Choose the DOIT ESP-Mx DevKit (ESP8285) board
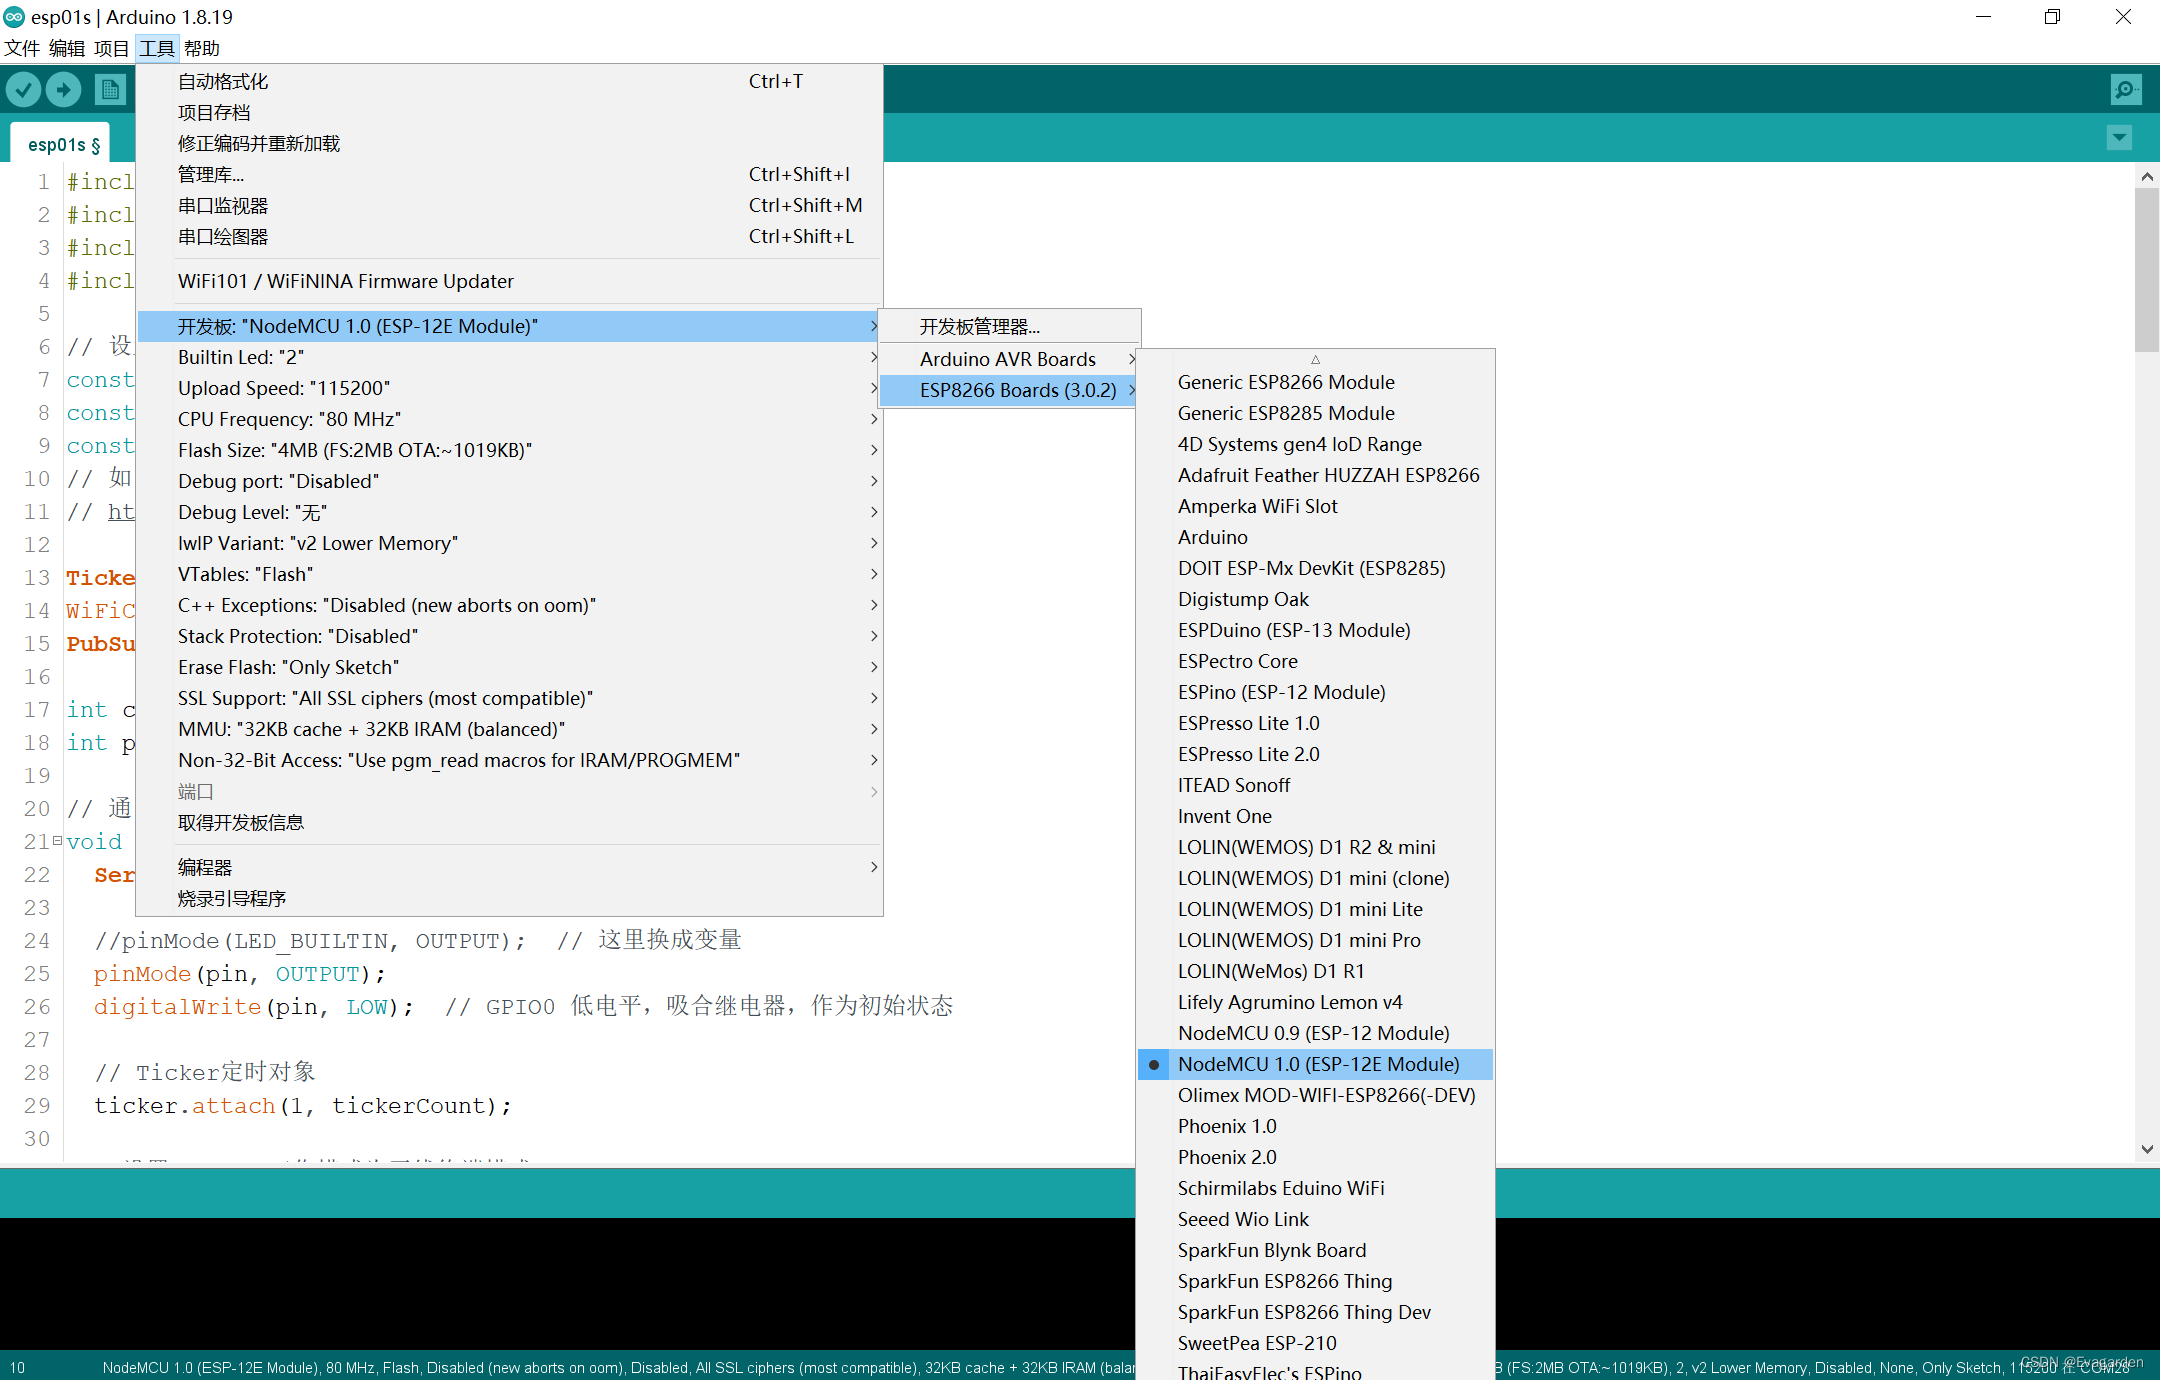The image size is (2160, 1380). (x=1316, y=569)
